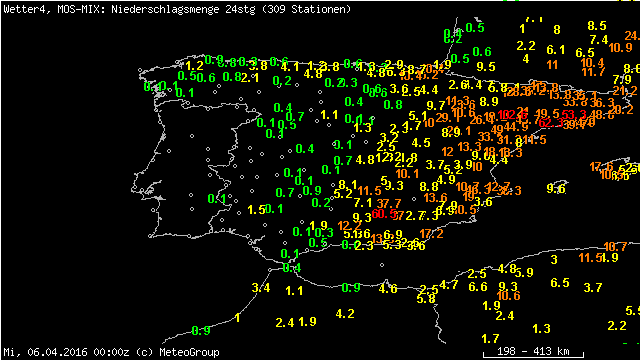Click the orange 10.7 Algerian coast reading
Image resolution: width=640 pixels, height=360 pixels.
tap(615, 247)
